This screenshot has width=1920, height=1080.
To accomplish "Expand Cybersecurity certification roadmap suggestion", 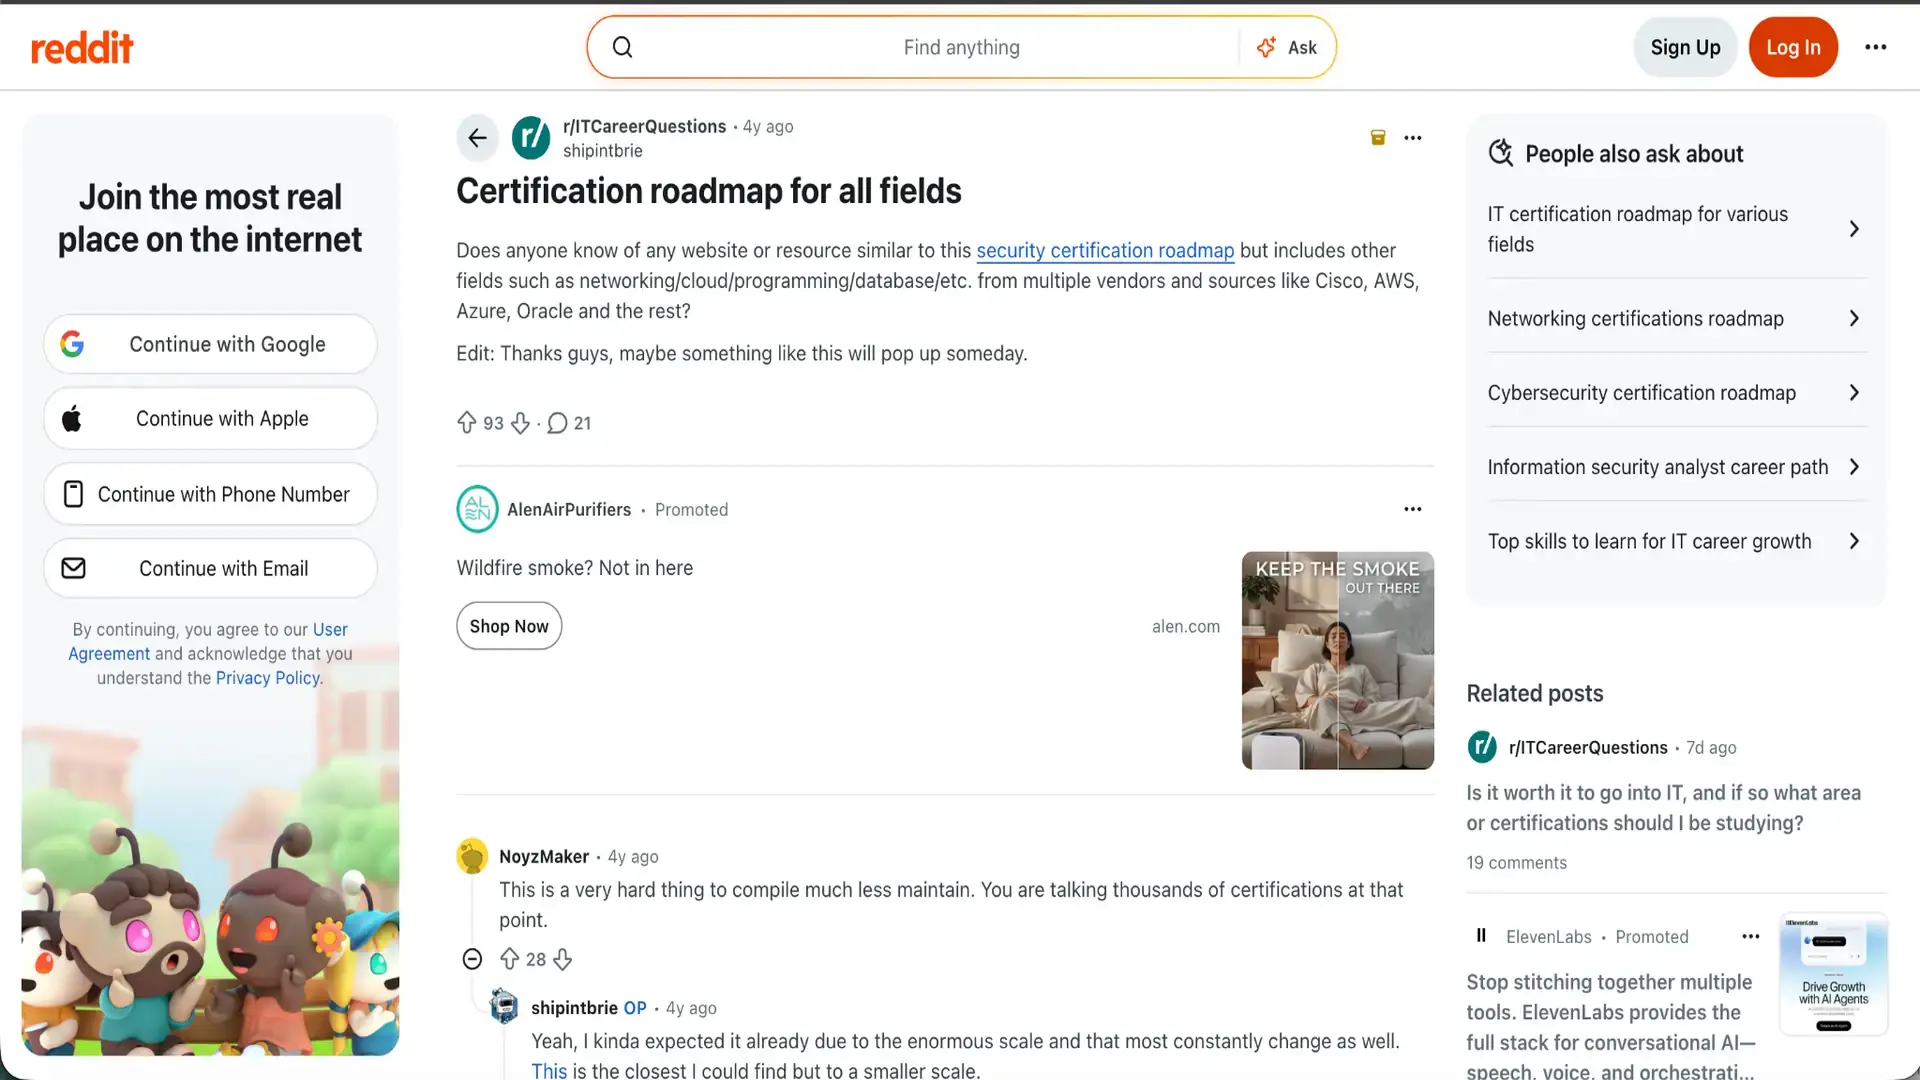I will [x=1676, y=393].
